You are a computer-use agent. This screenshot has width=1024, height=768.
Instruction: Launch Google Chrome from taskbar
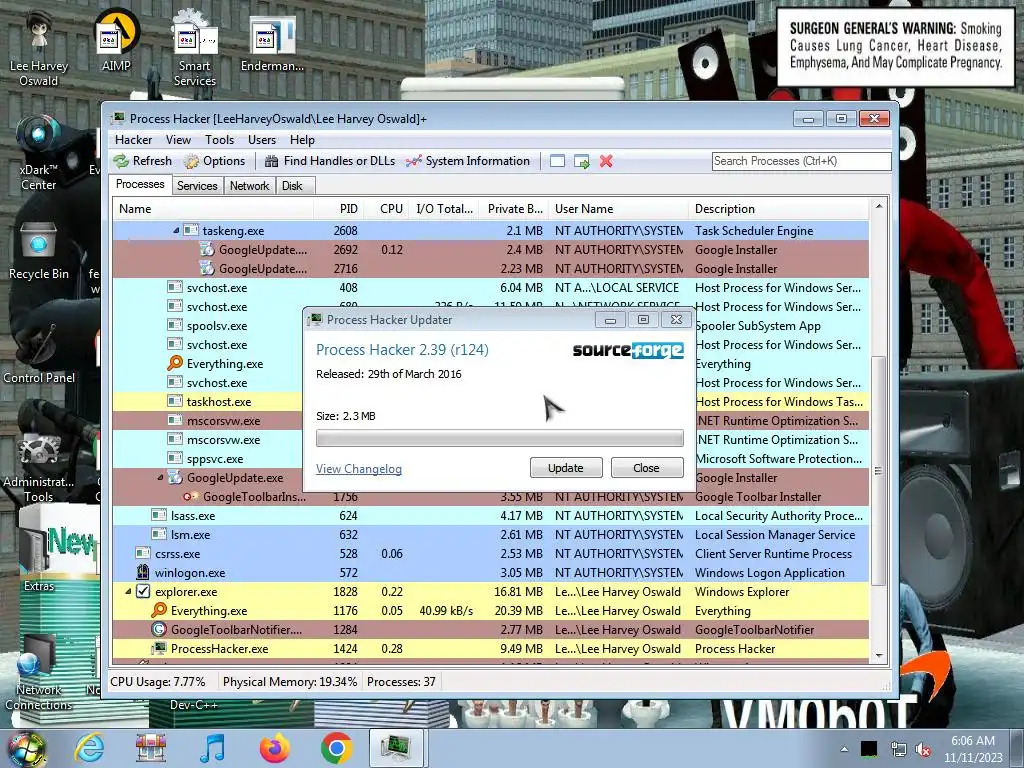pos(337,748)
